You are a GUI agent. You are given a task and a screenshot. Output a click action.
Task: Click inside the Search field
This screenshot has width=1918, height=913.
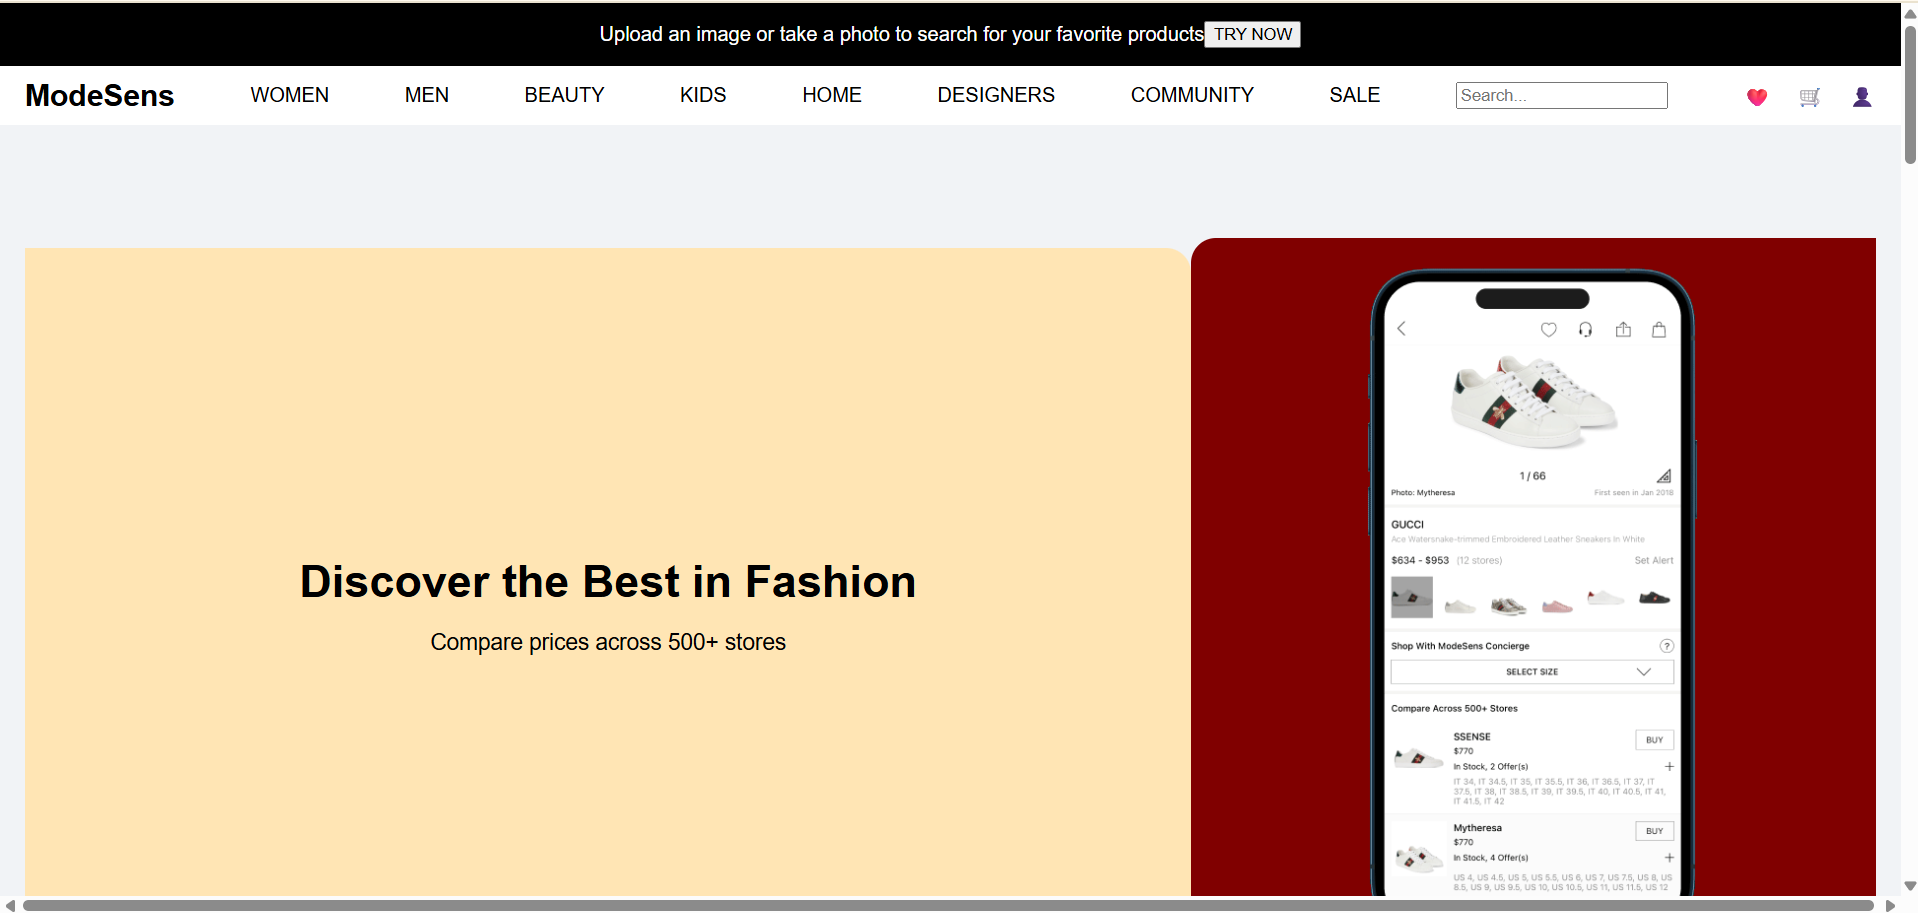(1561, 95)
